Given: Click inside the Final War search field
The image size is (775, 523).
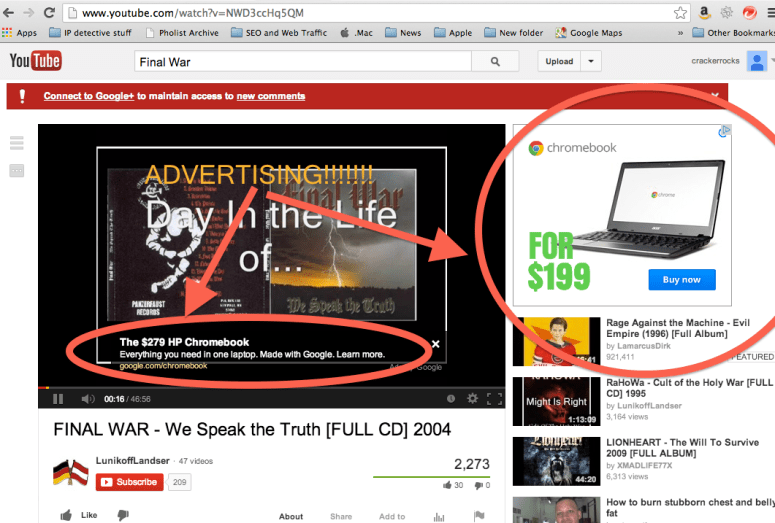Looking at the screenshot, I should [x=300, y=62].
